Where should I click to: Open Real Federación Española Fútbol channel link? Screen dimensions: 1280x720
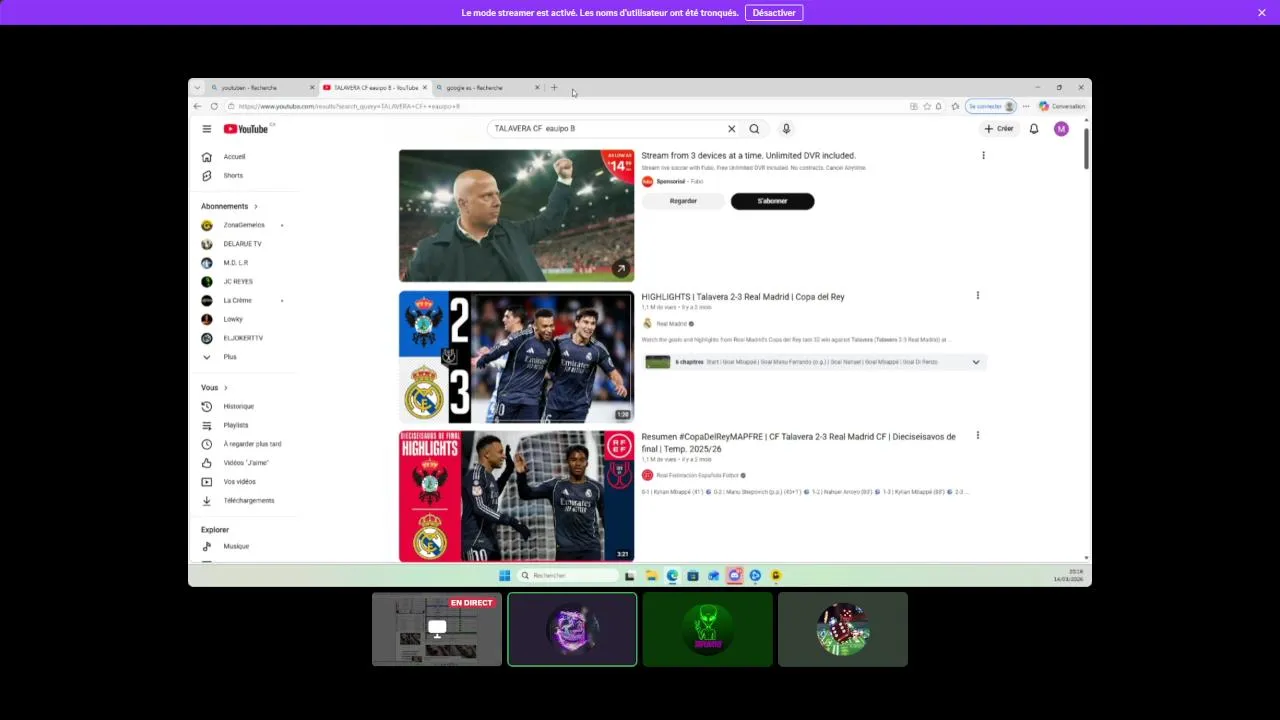(x=696, y=475)
